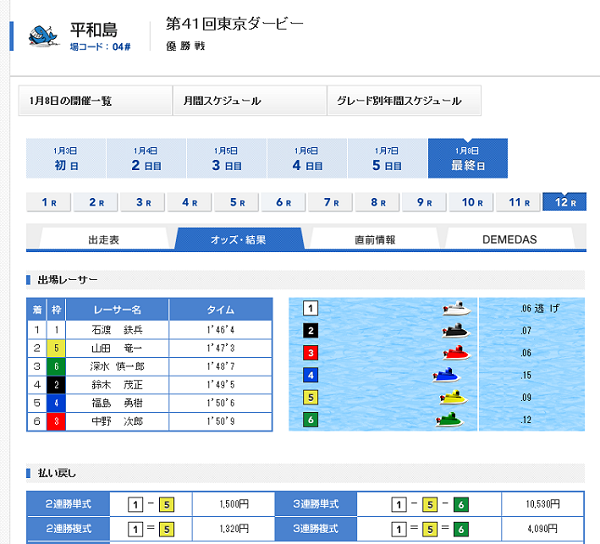Click the yellow boat 5 icon

453,397
